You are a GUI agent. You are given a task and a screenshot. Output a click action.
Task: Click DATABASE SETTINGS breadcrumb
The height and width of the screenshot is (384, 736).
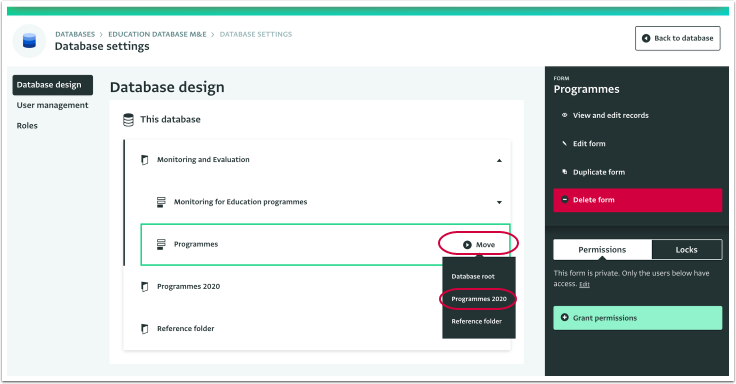[x=256, y=34]
